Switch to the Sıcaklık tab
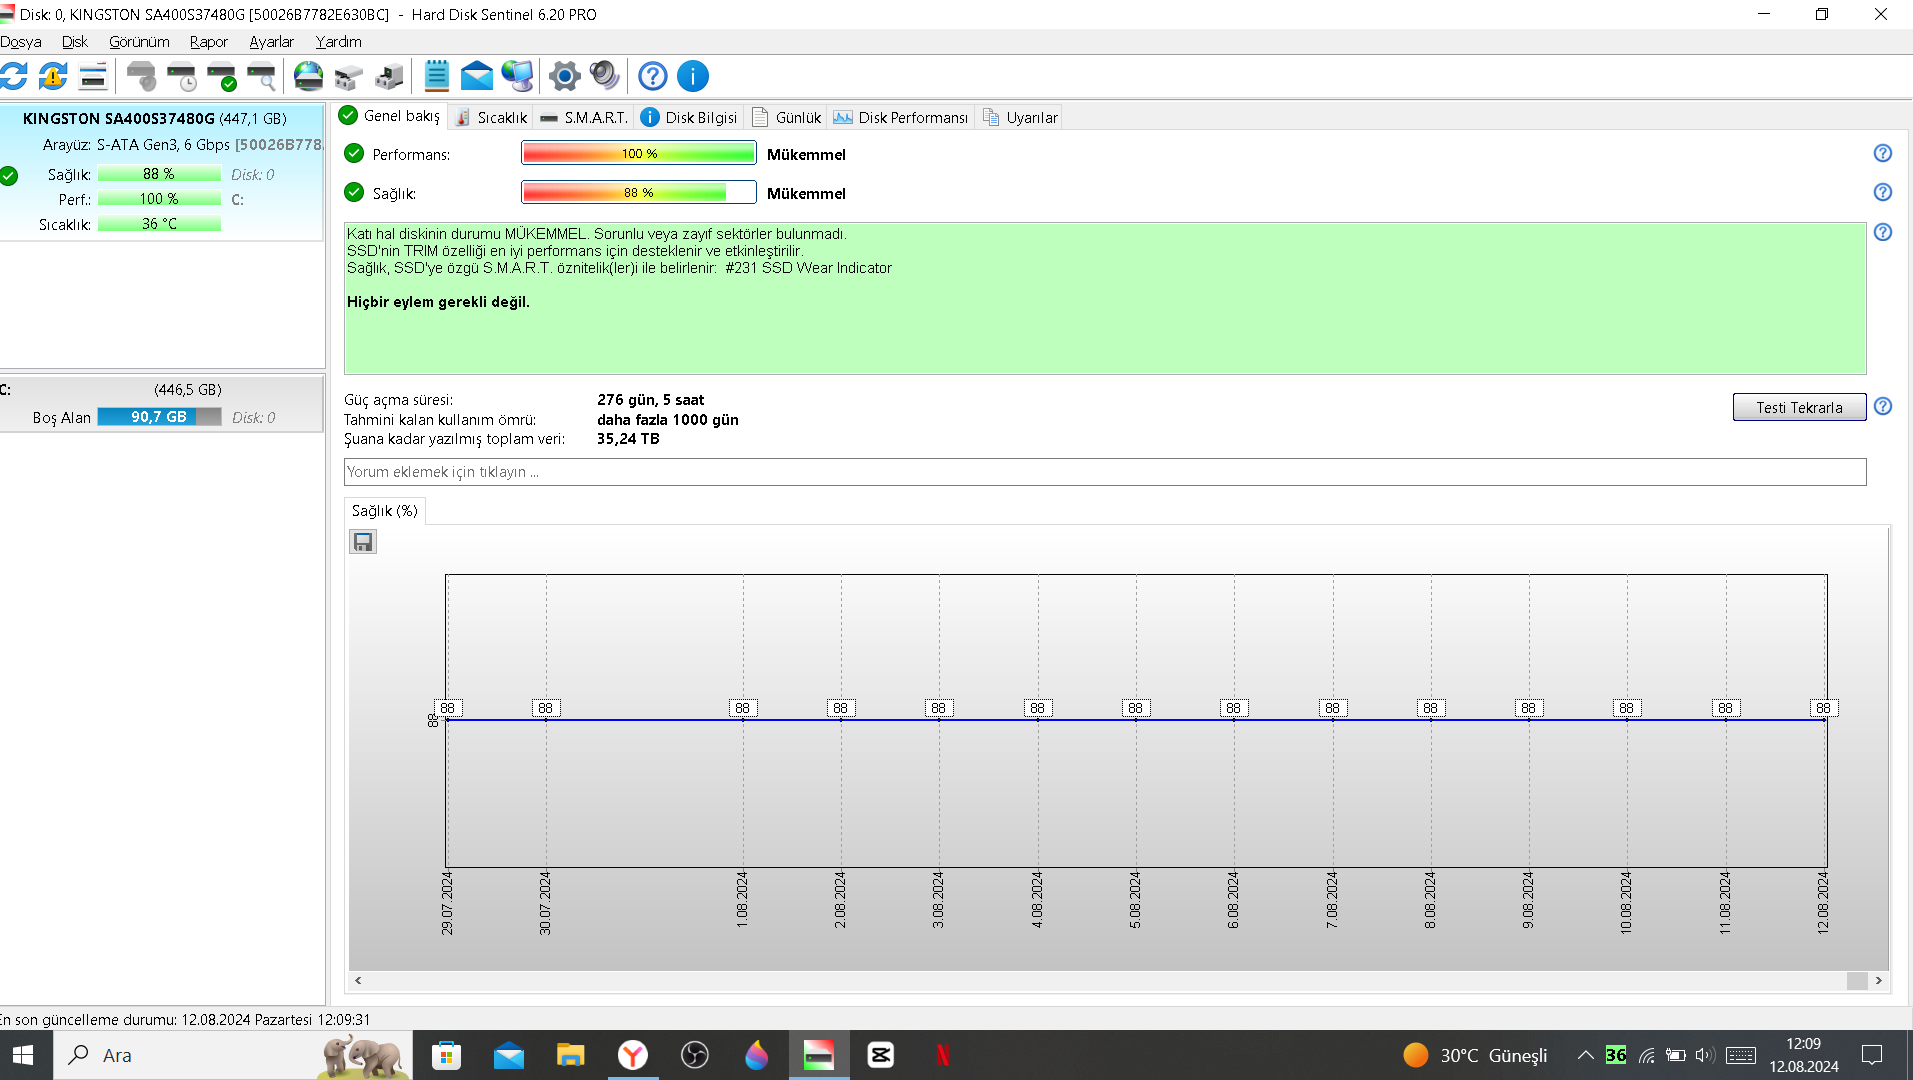The height and width of the screenshot is (1080, 1913). click(x=491, y=117)
